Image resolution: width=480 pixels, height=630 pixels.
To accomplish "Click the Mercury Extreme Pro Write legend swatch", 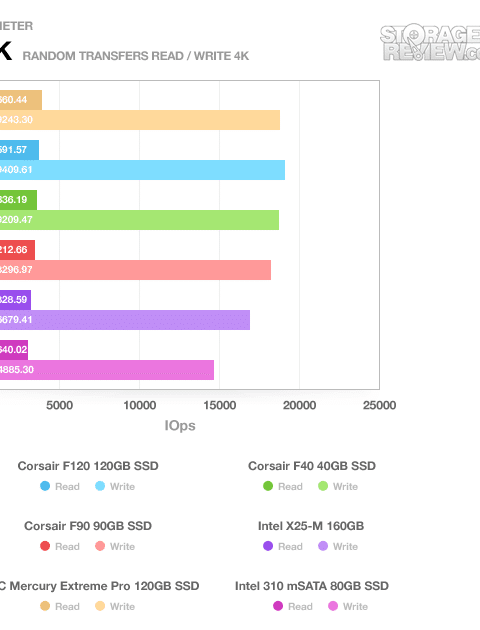I will click(x=100, y=606).
